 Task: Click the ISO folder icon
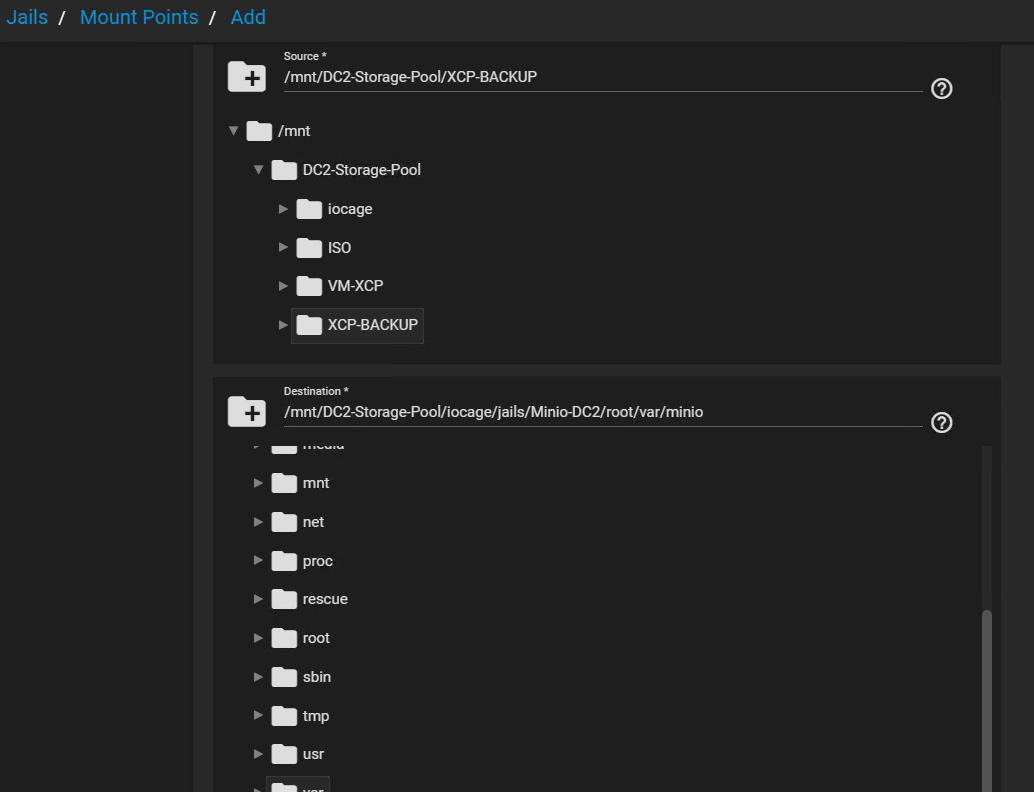pyautogui.click(x=309, y=247)
